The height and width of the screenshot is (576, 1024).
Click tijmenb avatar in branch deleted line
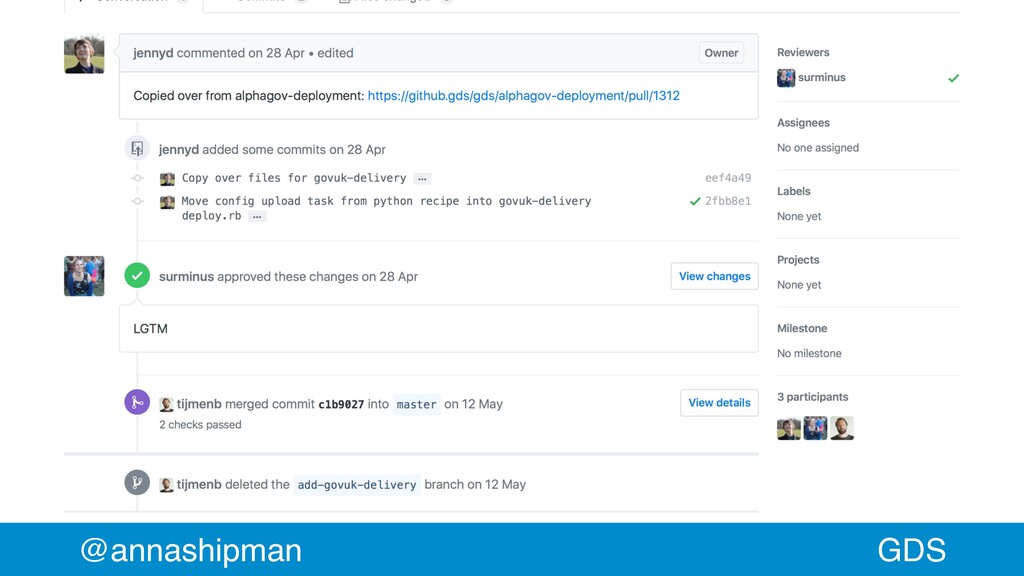coord(167,485)
